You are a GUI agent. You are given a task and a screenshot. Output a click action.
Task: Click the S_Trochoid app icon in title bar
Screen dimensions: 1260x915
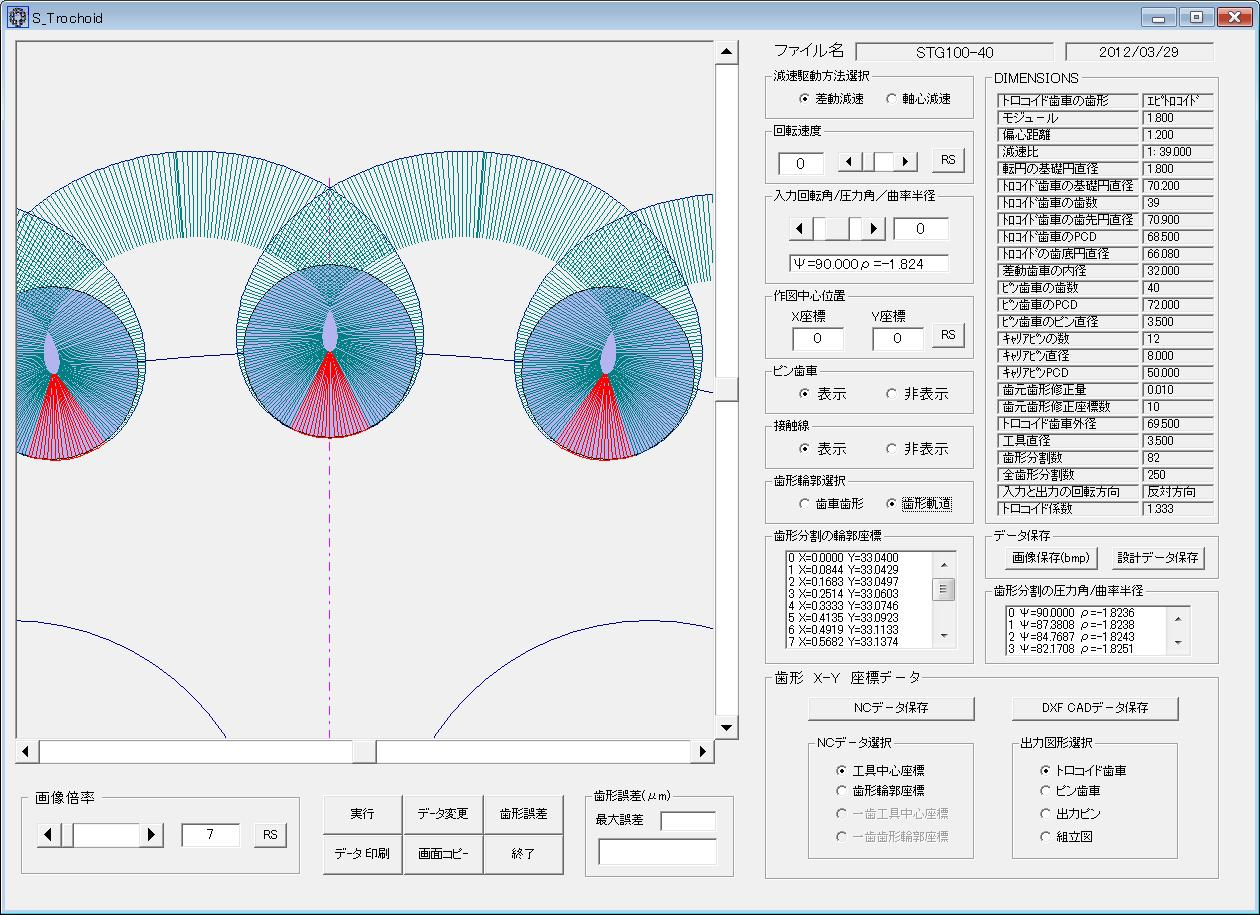(18, 17)
